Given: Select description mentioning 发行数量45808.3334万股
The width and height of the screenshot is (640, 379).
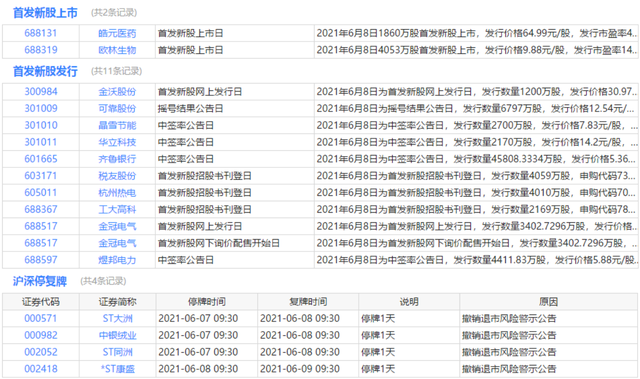Looking at the screenshot, I should tap(476, 159).
